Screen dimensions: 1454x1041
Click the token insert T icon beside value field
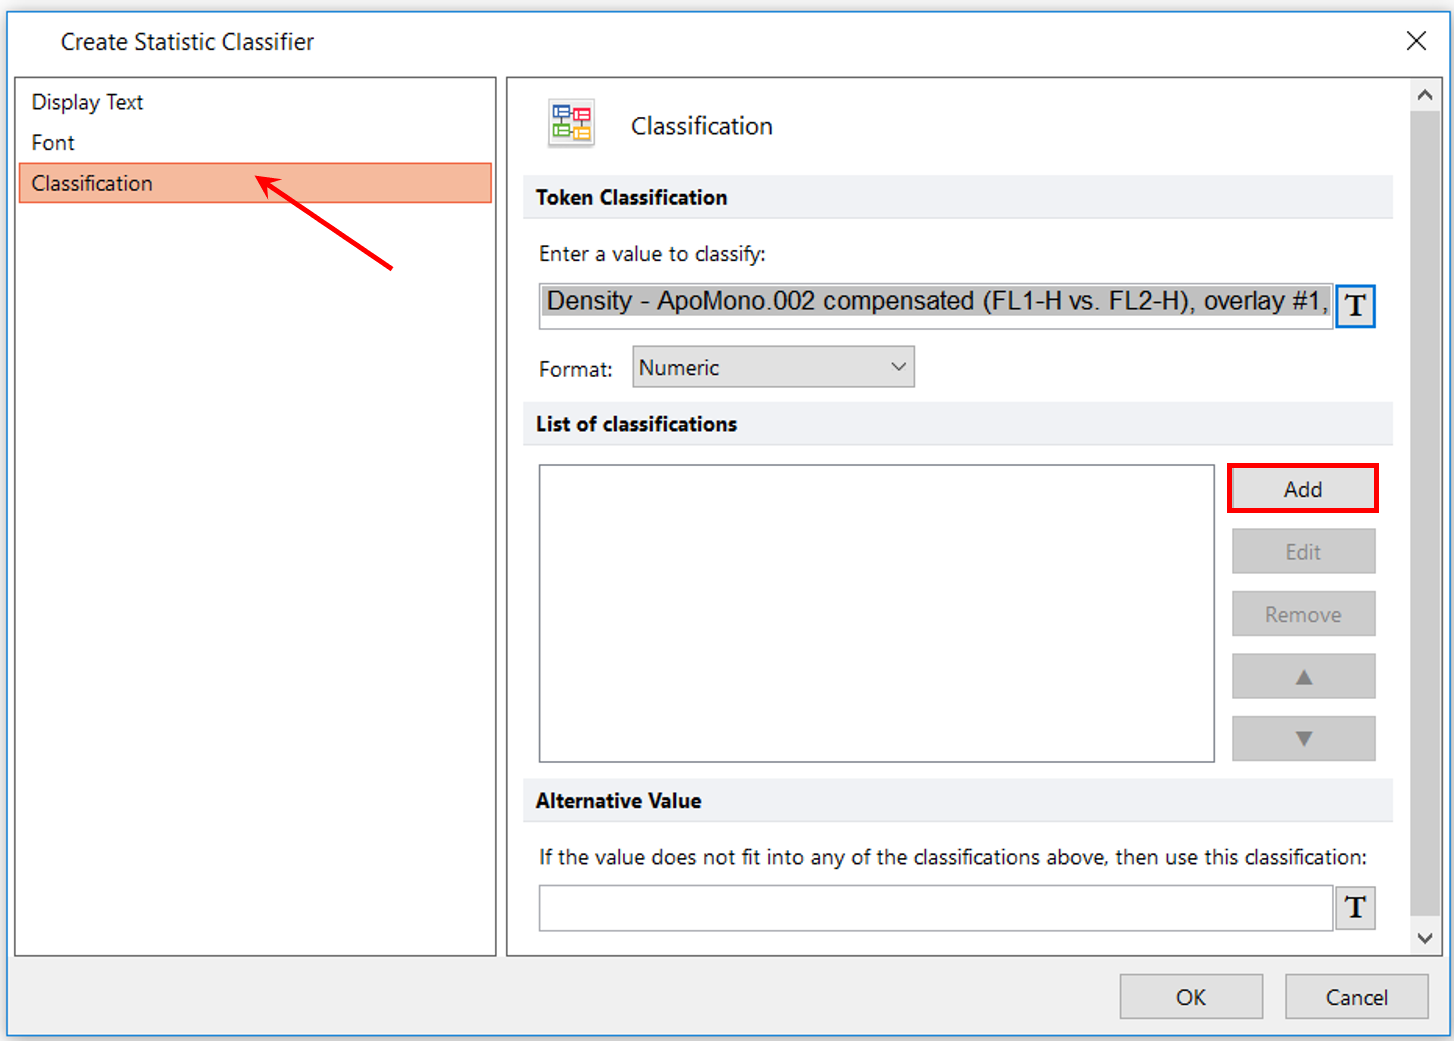pyautogui.click(x=1355, y=306)
